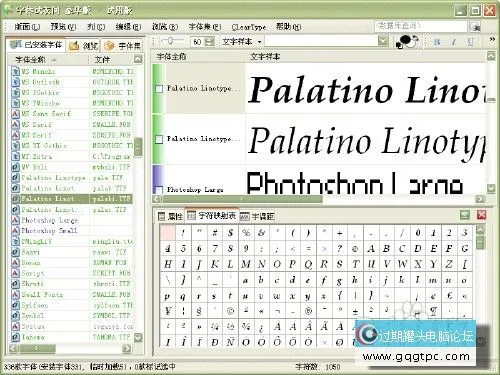Toggle the Italic (I) toolbar icon
The height and width of the screenshot is (375, 500).
454,42
